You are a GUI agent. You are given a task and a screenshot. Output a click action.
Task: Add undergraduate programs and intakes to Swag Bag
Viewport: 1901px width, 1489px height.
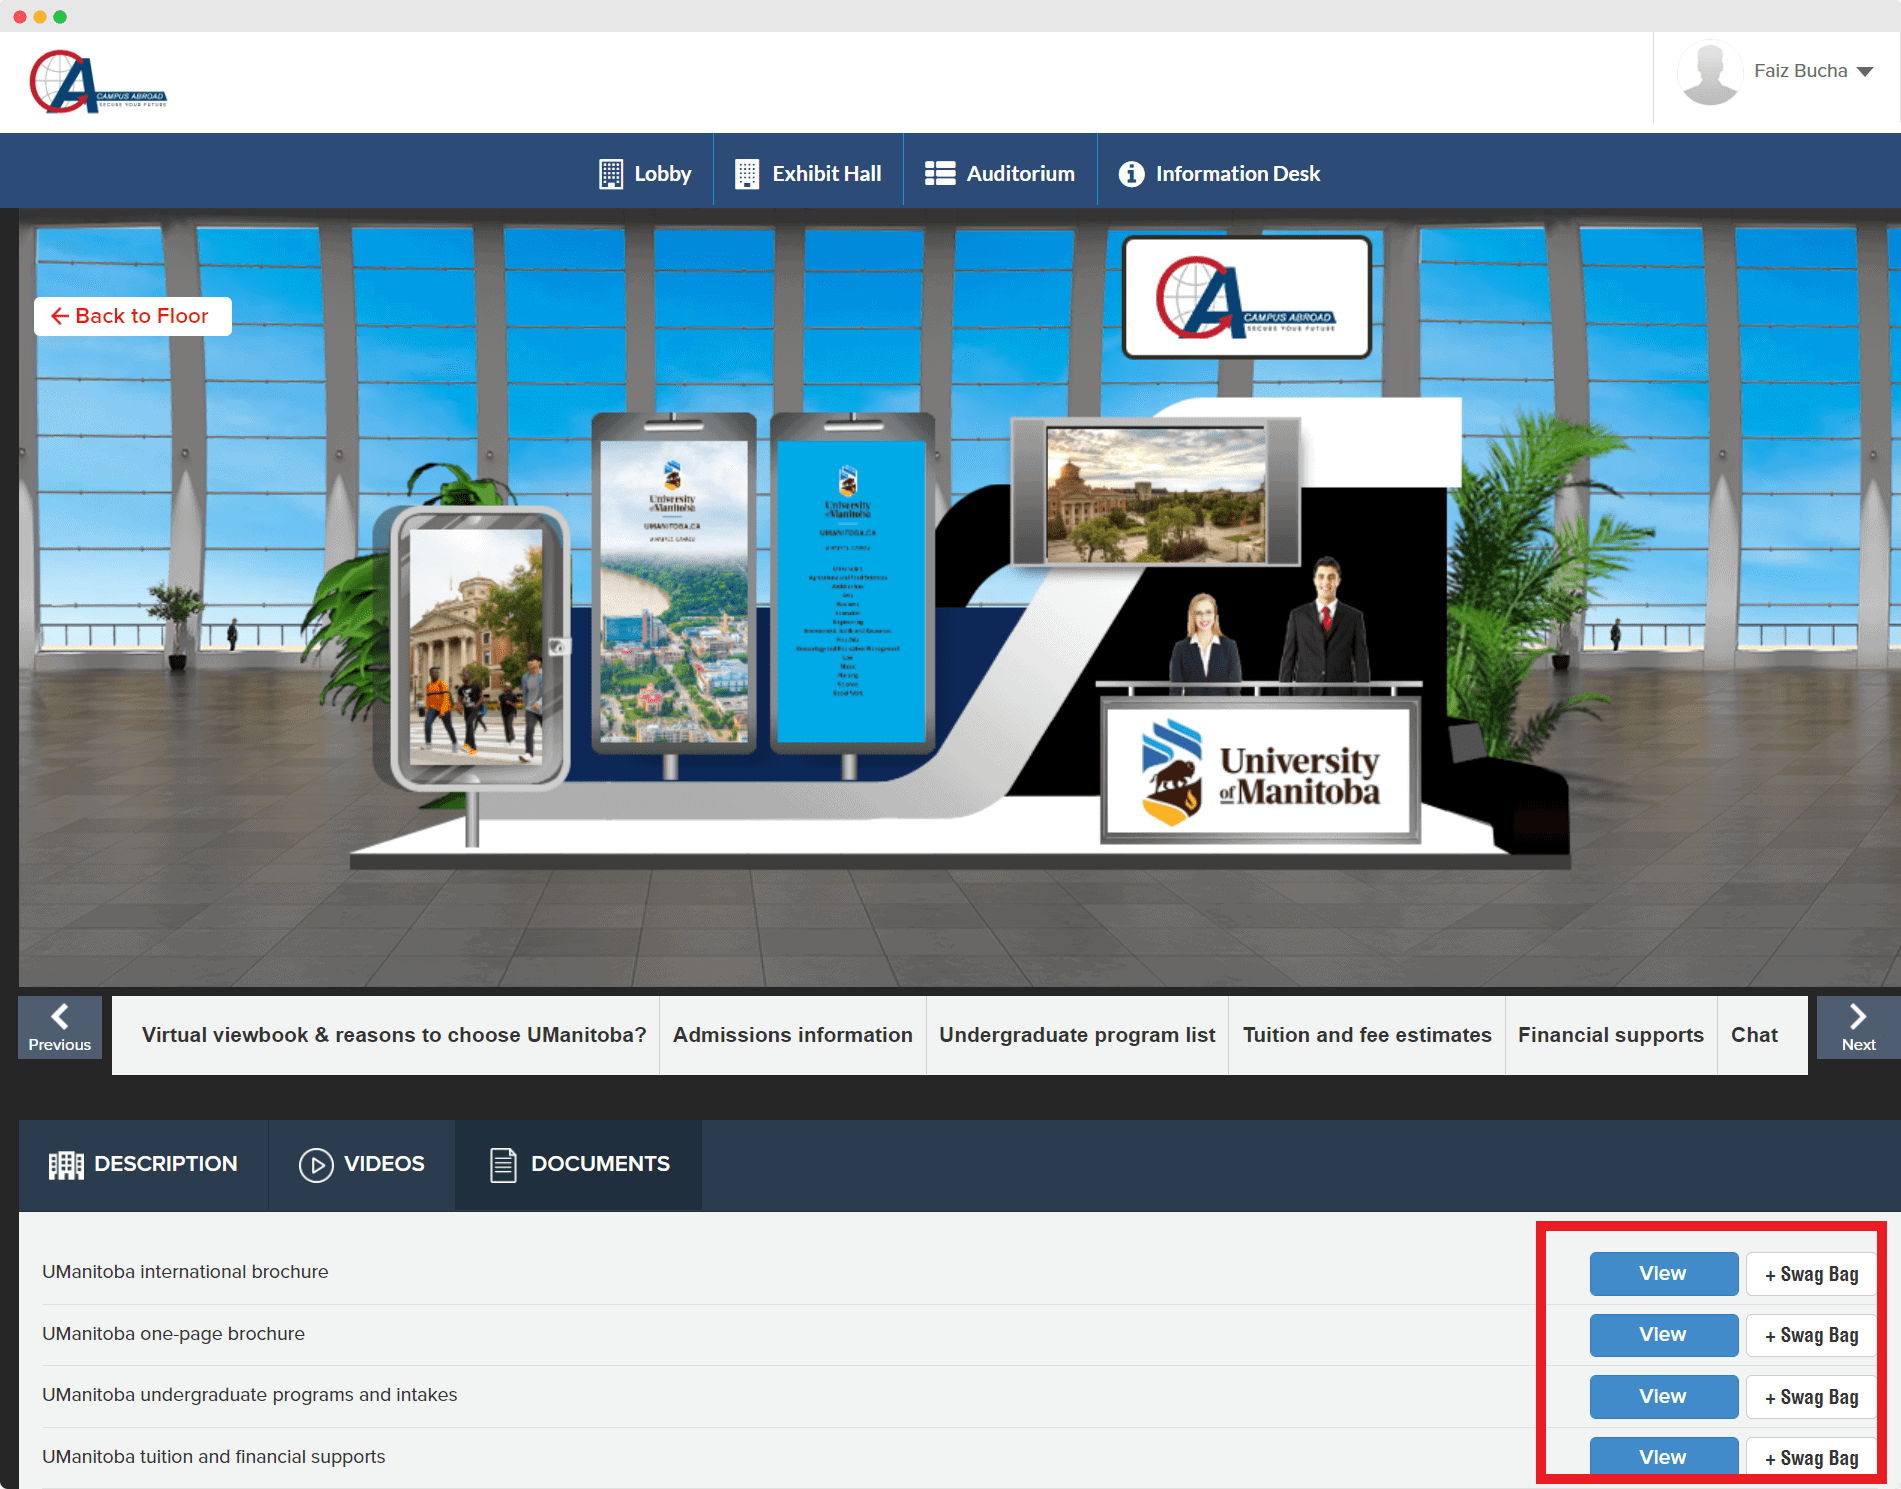(x=1811, y=1397)
